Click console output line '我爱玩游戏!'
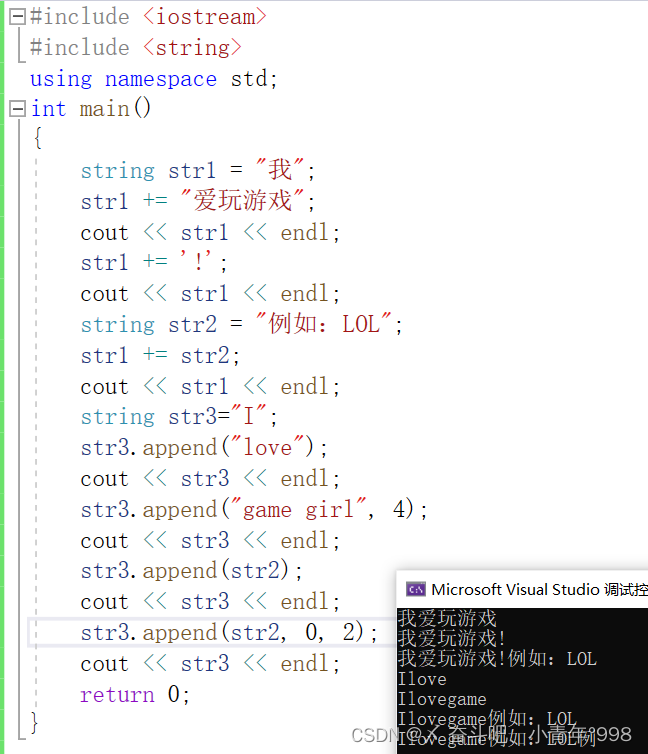Image resolution: width=648 pixels, height=754 pixels. point(452,638)
